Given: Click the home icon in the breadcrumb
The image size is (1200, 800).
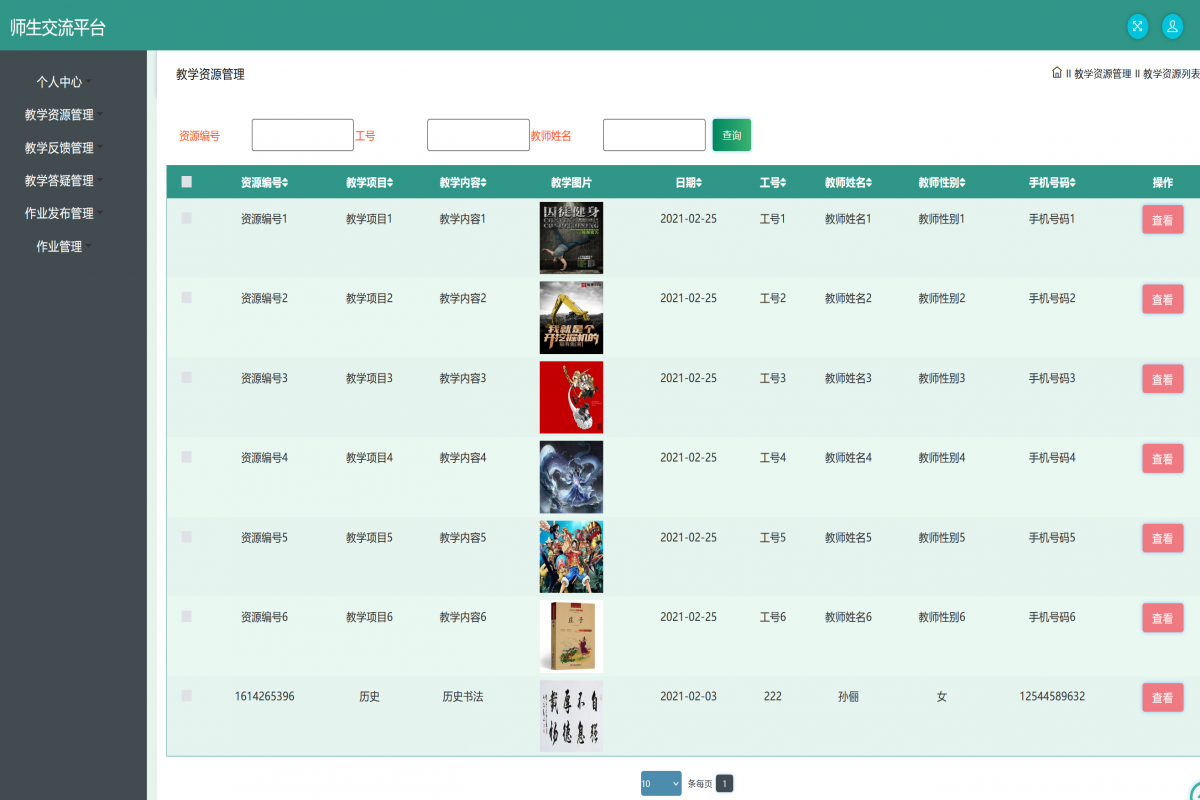Looking at the screenshot, I should pos(1056,72).
